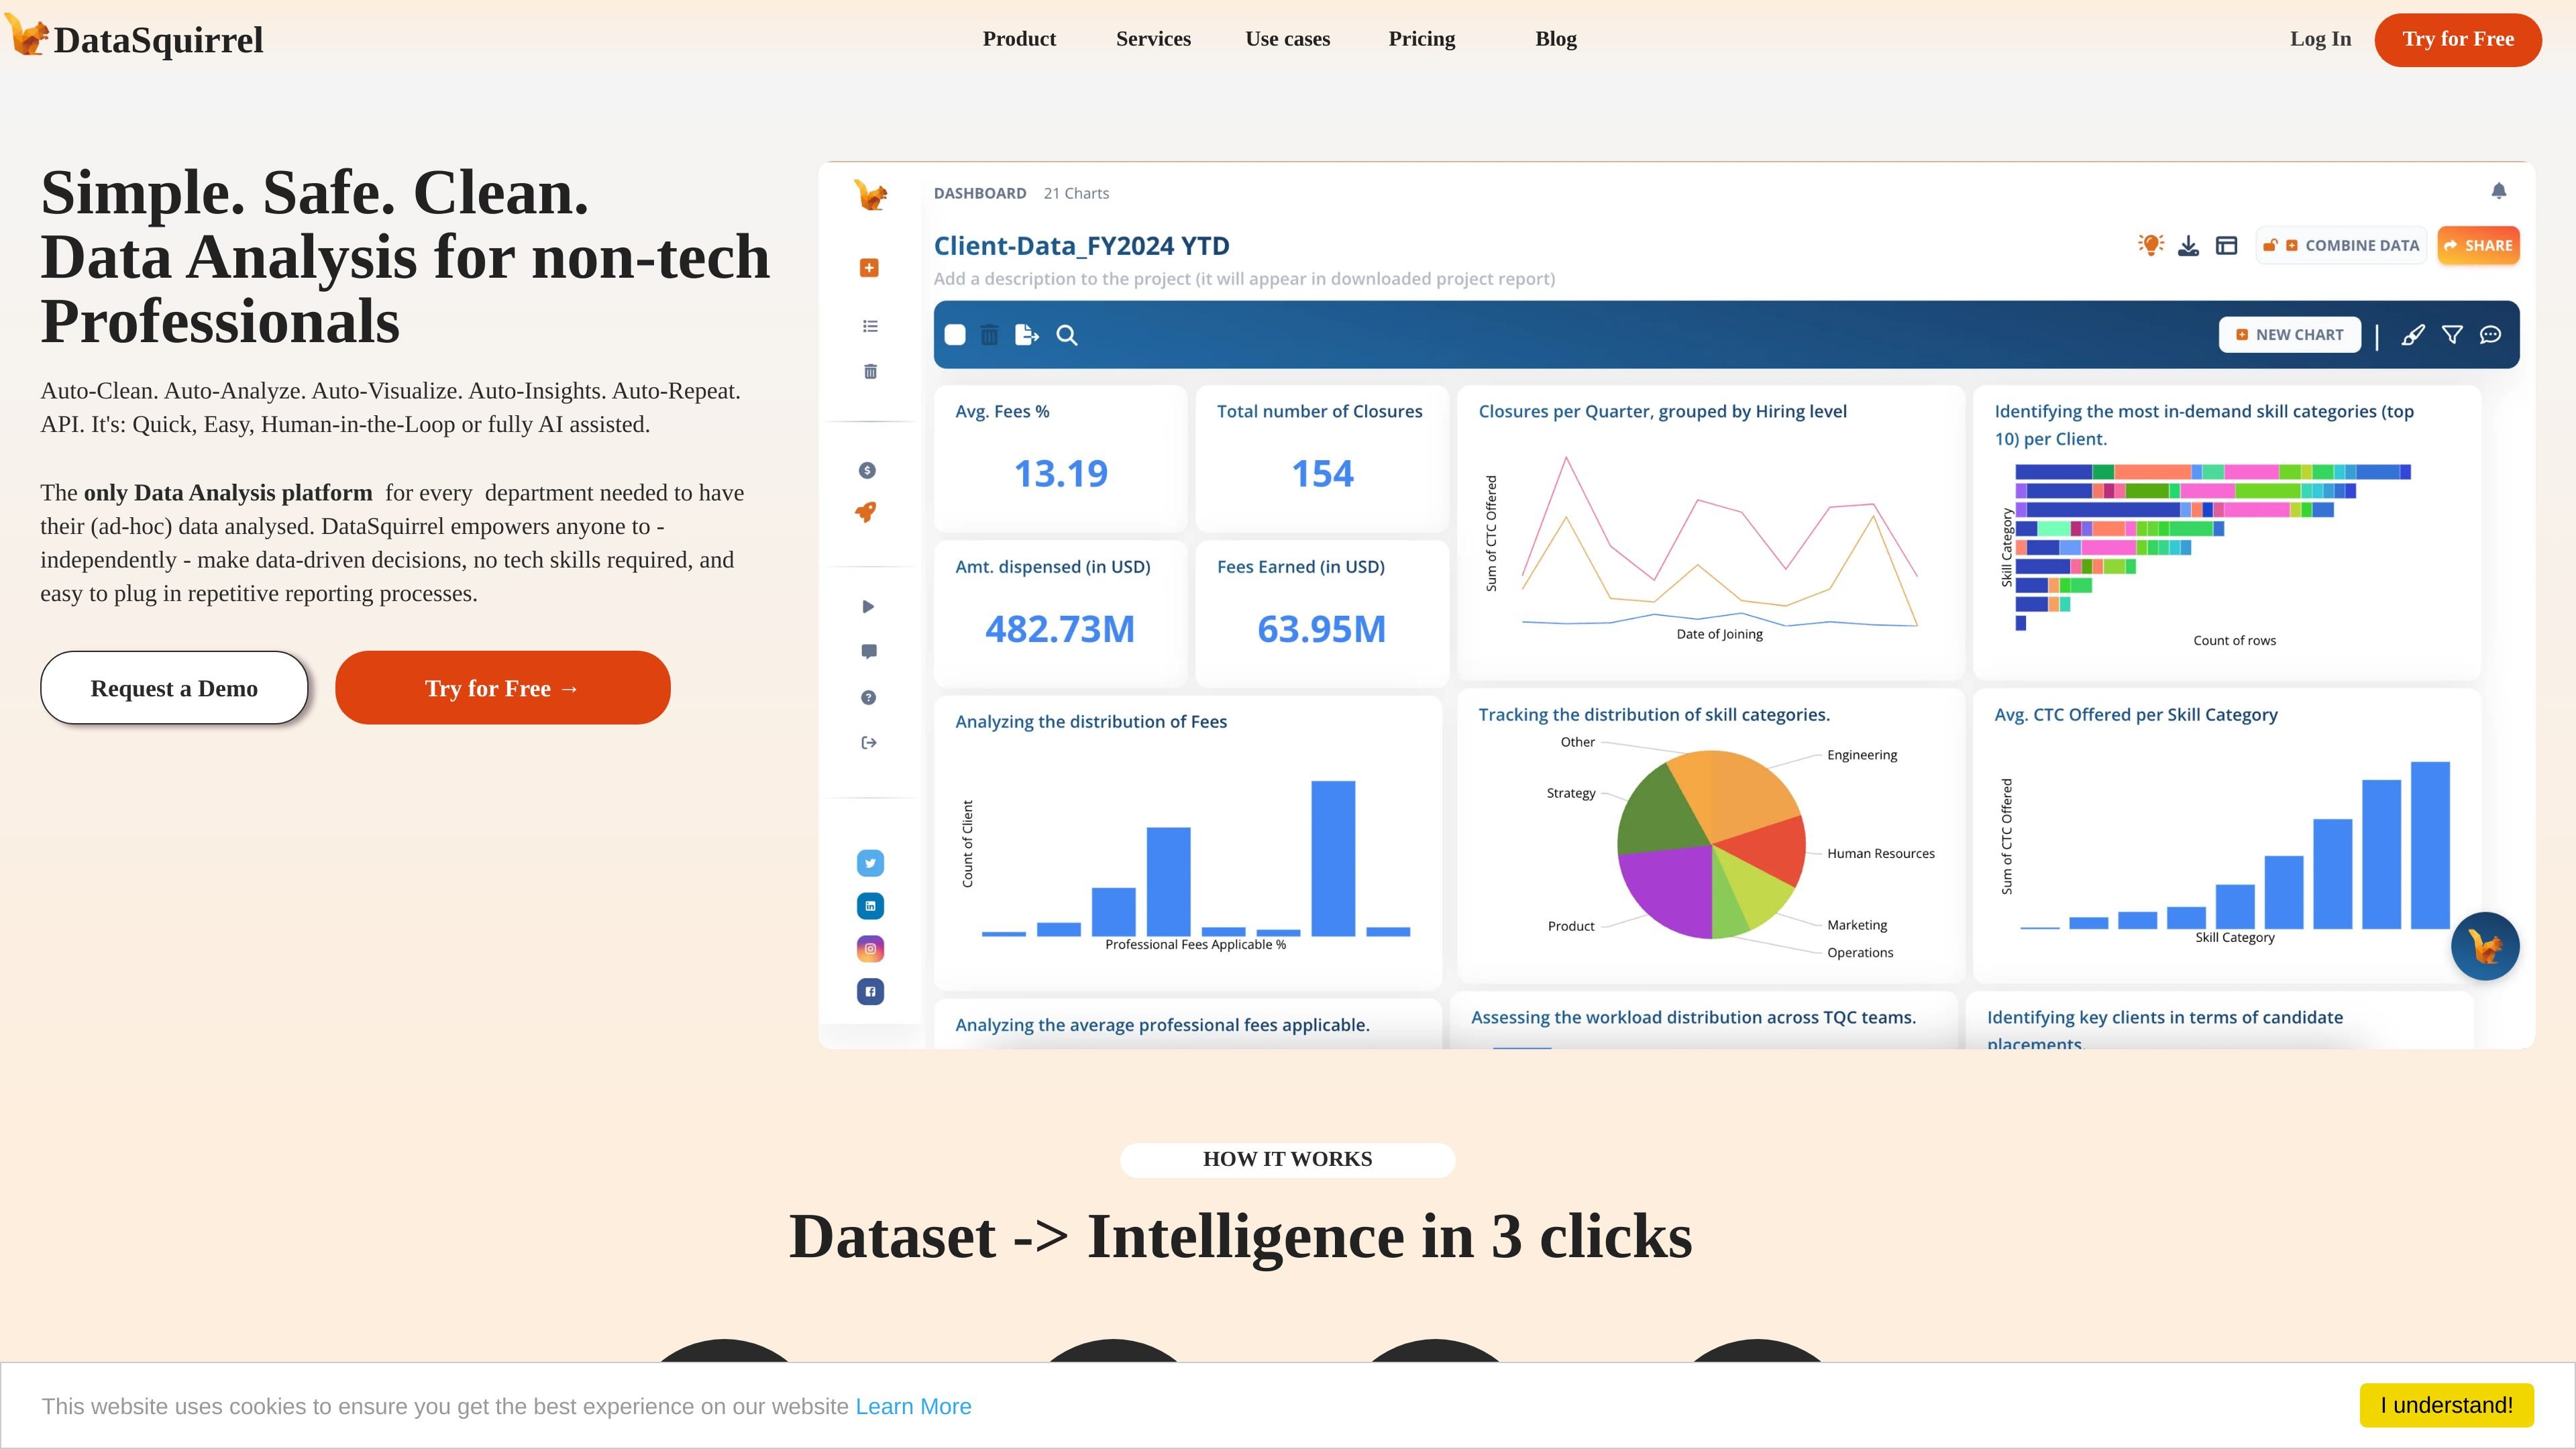Open the Instagram social icon
This screenshot has height=1449, width=2576.
[x=870, y=949]
